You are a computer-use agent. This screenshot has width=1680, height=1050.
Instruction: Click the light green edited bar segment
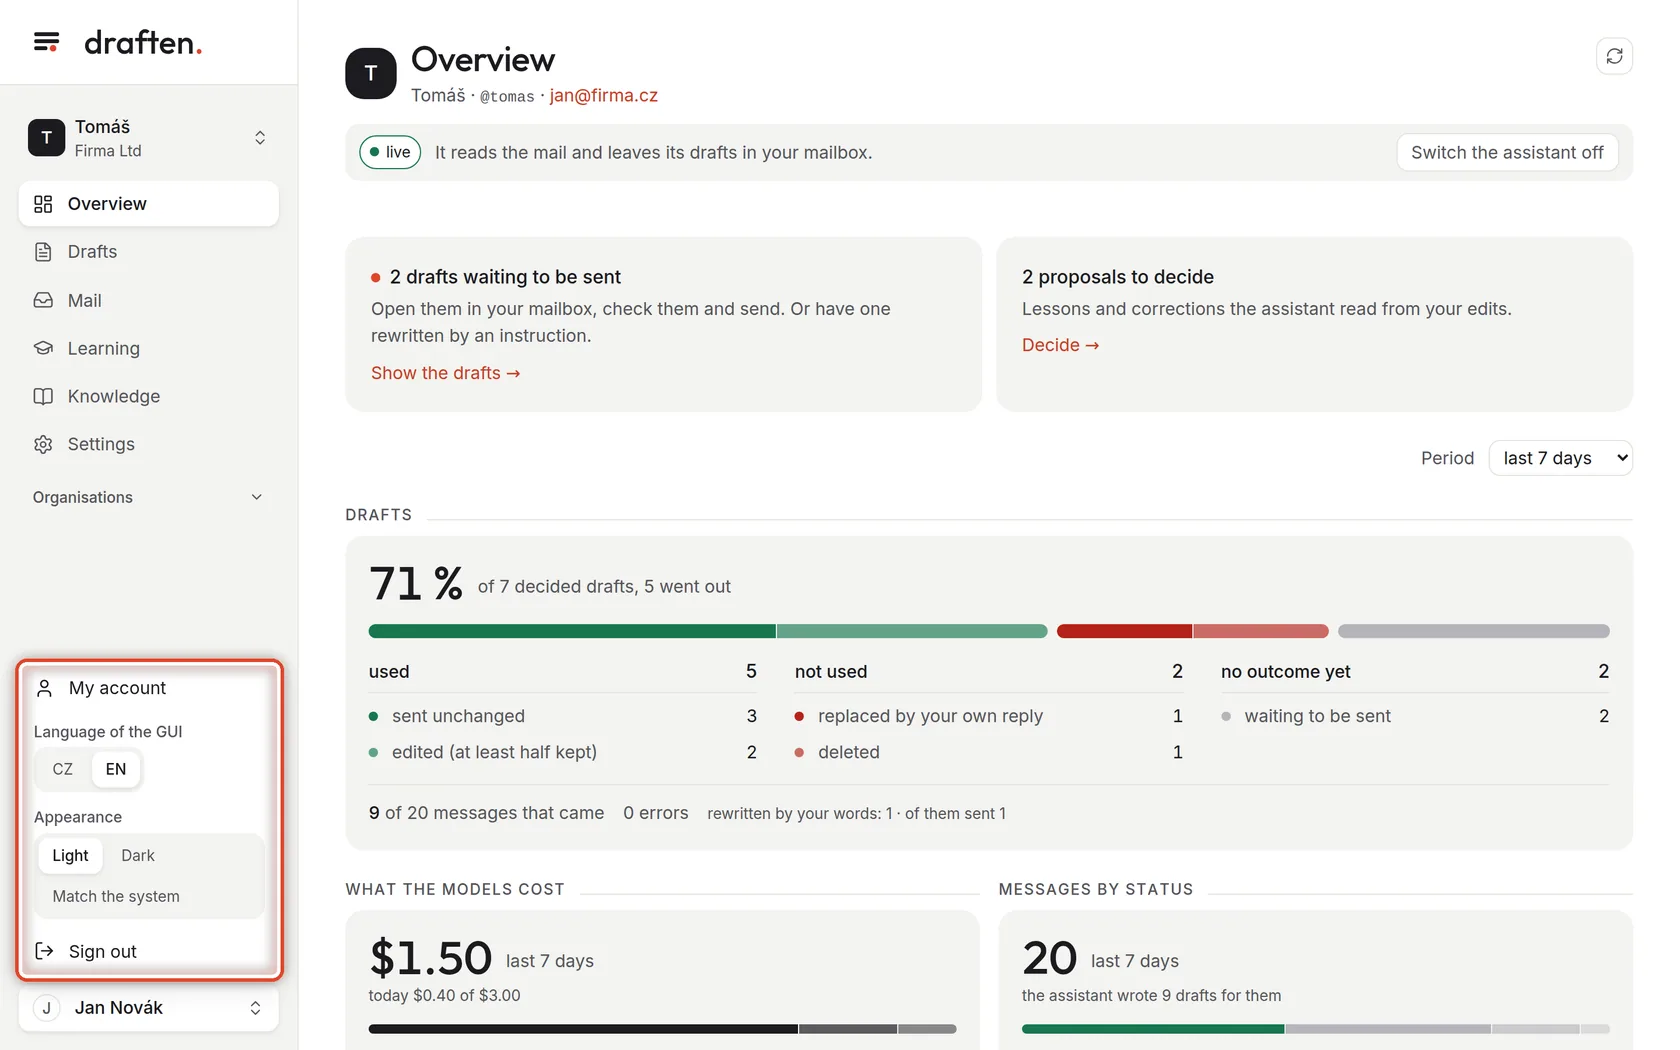pyautogui.click(x=912, y=631)
